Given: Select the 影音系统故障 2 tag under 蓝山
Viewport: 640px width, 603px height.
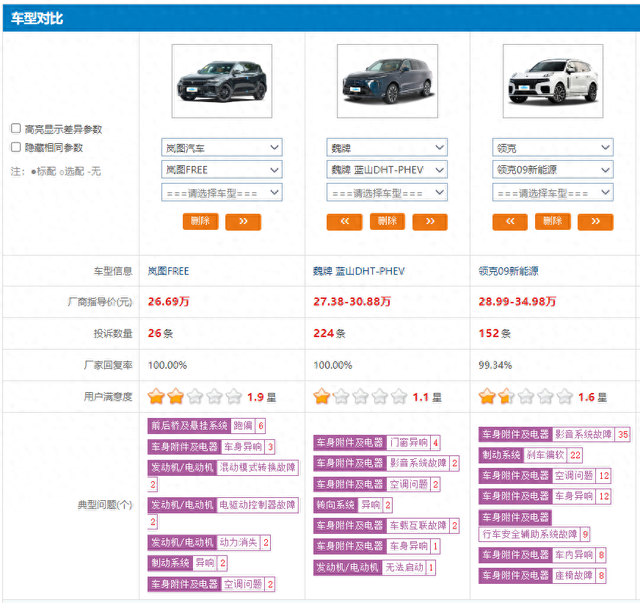Looking at the screenshot, I should tap(386, 463).
